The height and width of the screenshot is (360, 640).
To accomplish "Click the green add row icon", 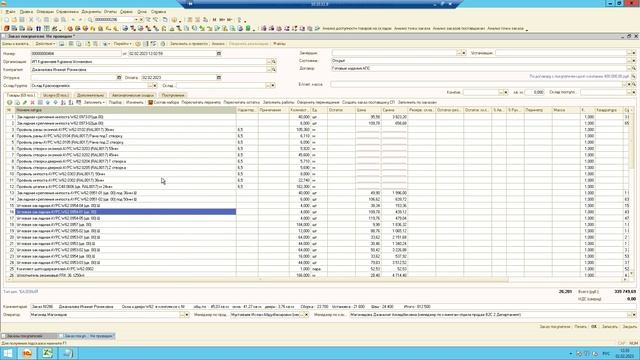I will click(x=10, y=102).
